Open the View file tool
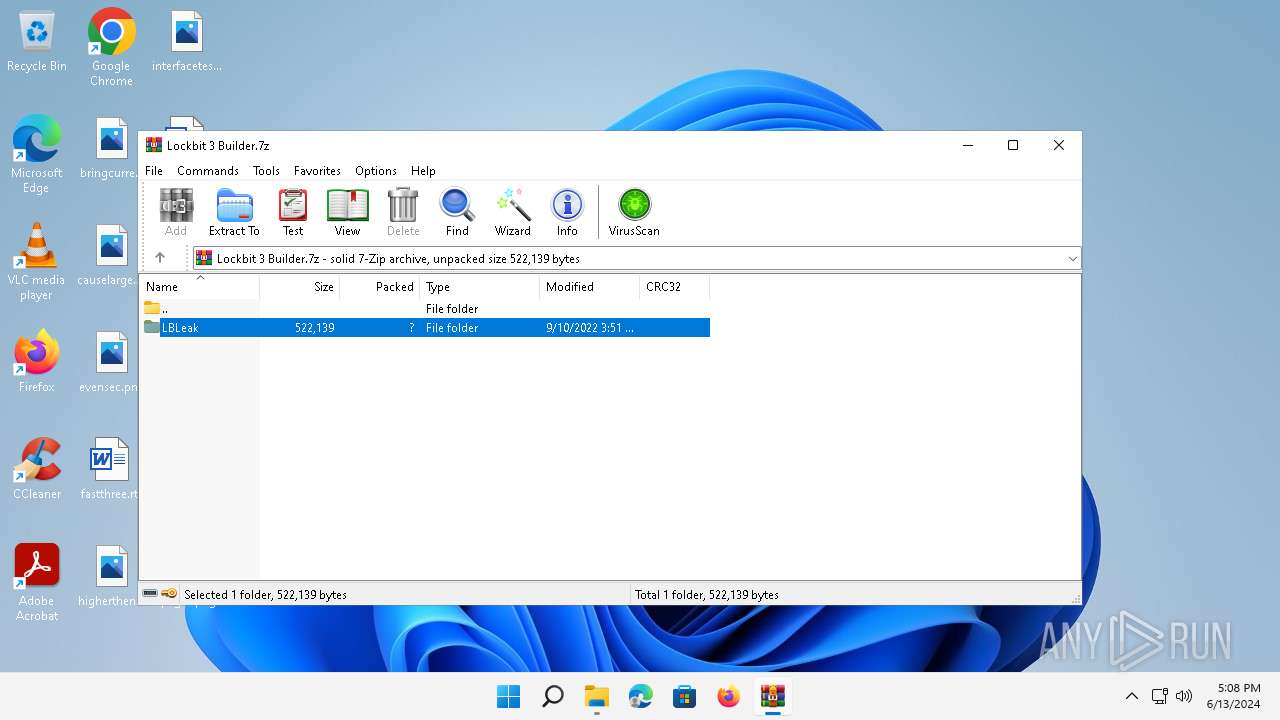This screenshot has height=720, width=1280. coord(347,212)
